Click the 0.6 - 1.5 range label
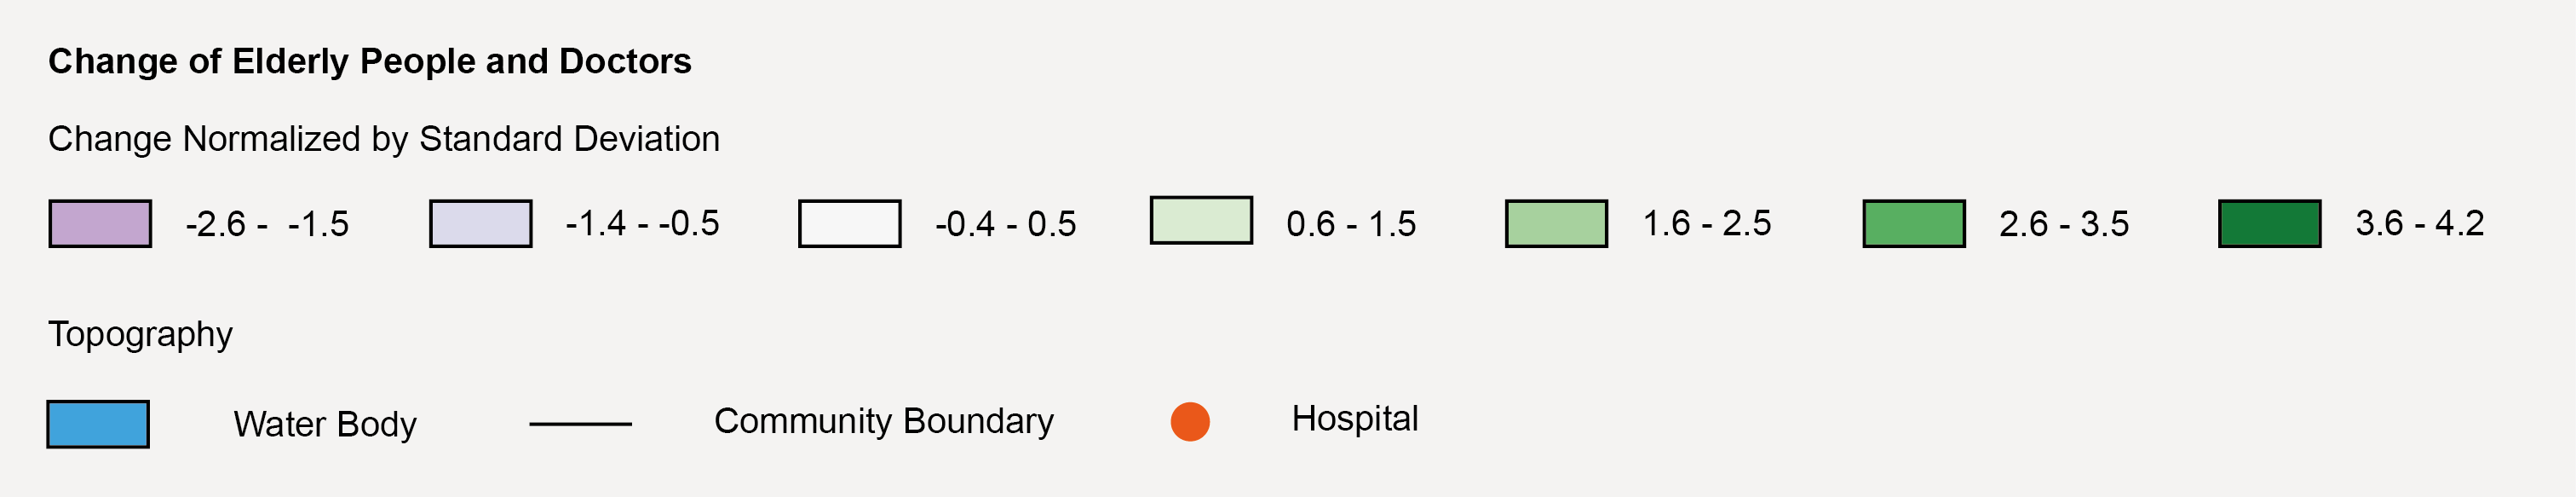The height and width of the screenshot is (497, 2576). (x=1351, y=224)
